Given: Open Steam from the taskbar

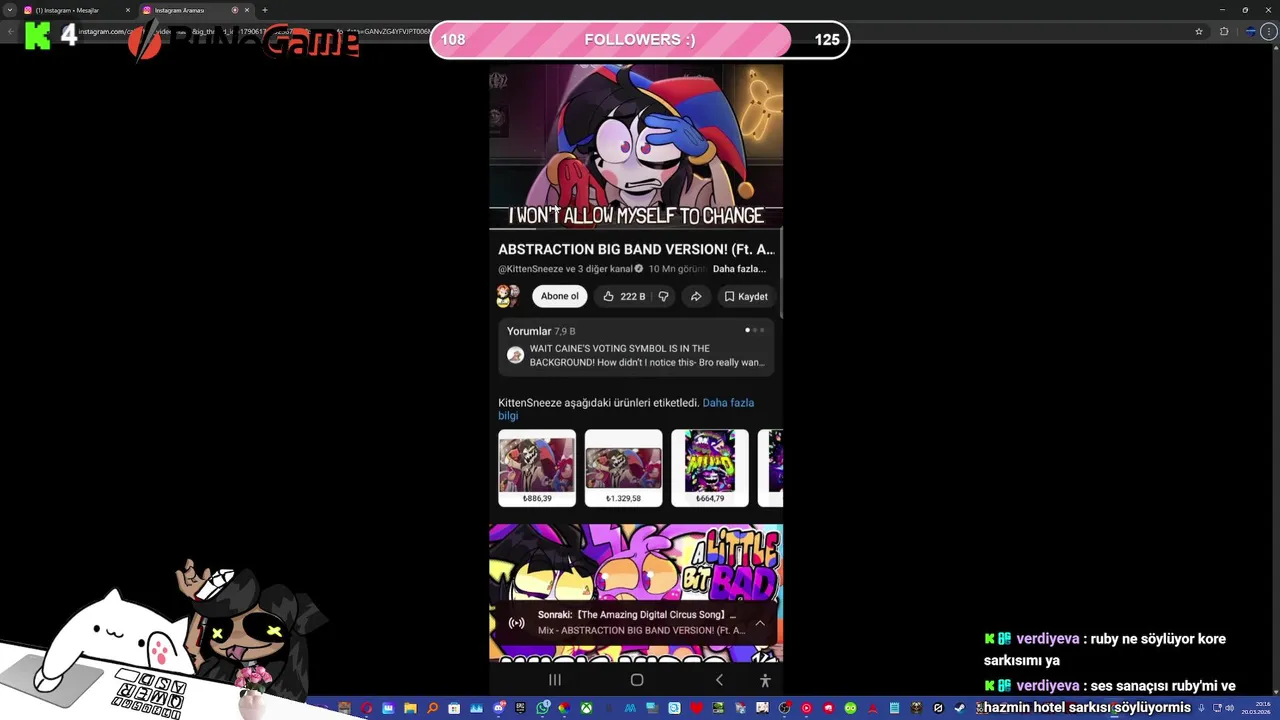Looking at the screenshot, I should point(960,708).
